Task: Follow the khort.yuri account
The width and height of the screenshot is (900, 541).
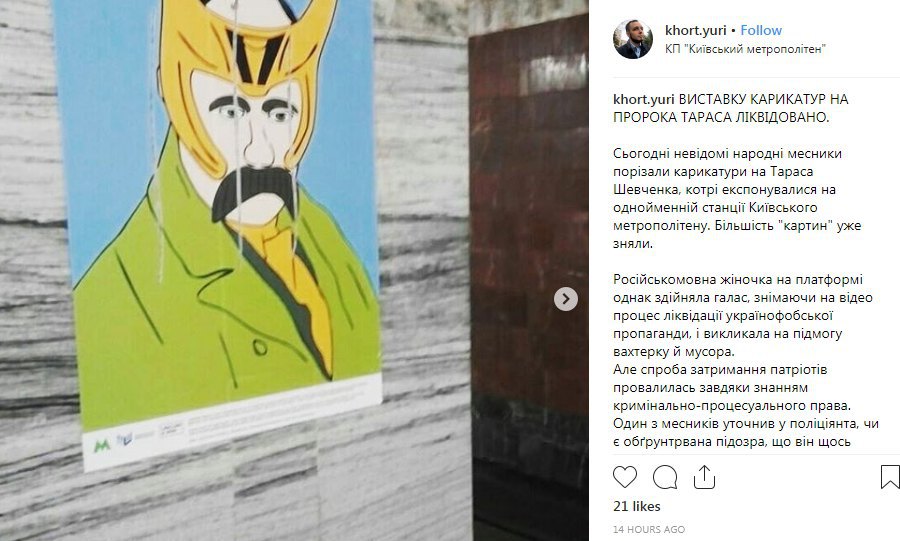Action: coord(761,30)
